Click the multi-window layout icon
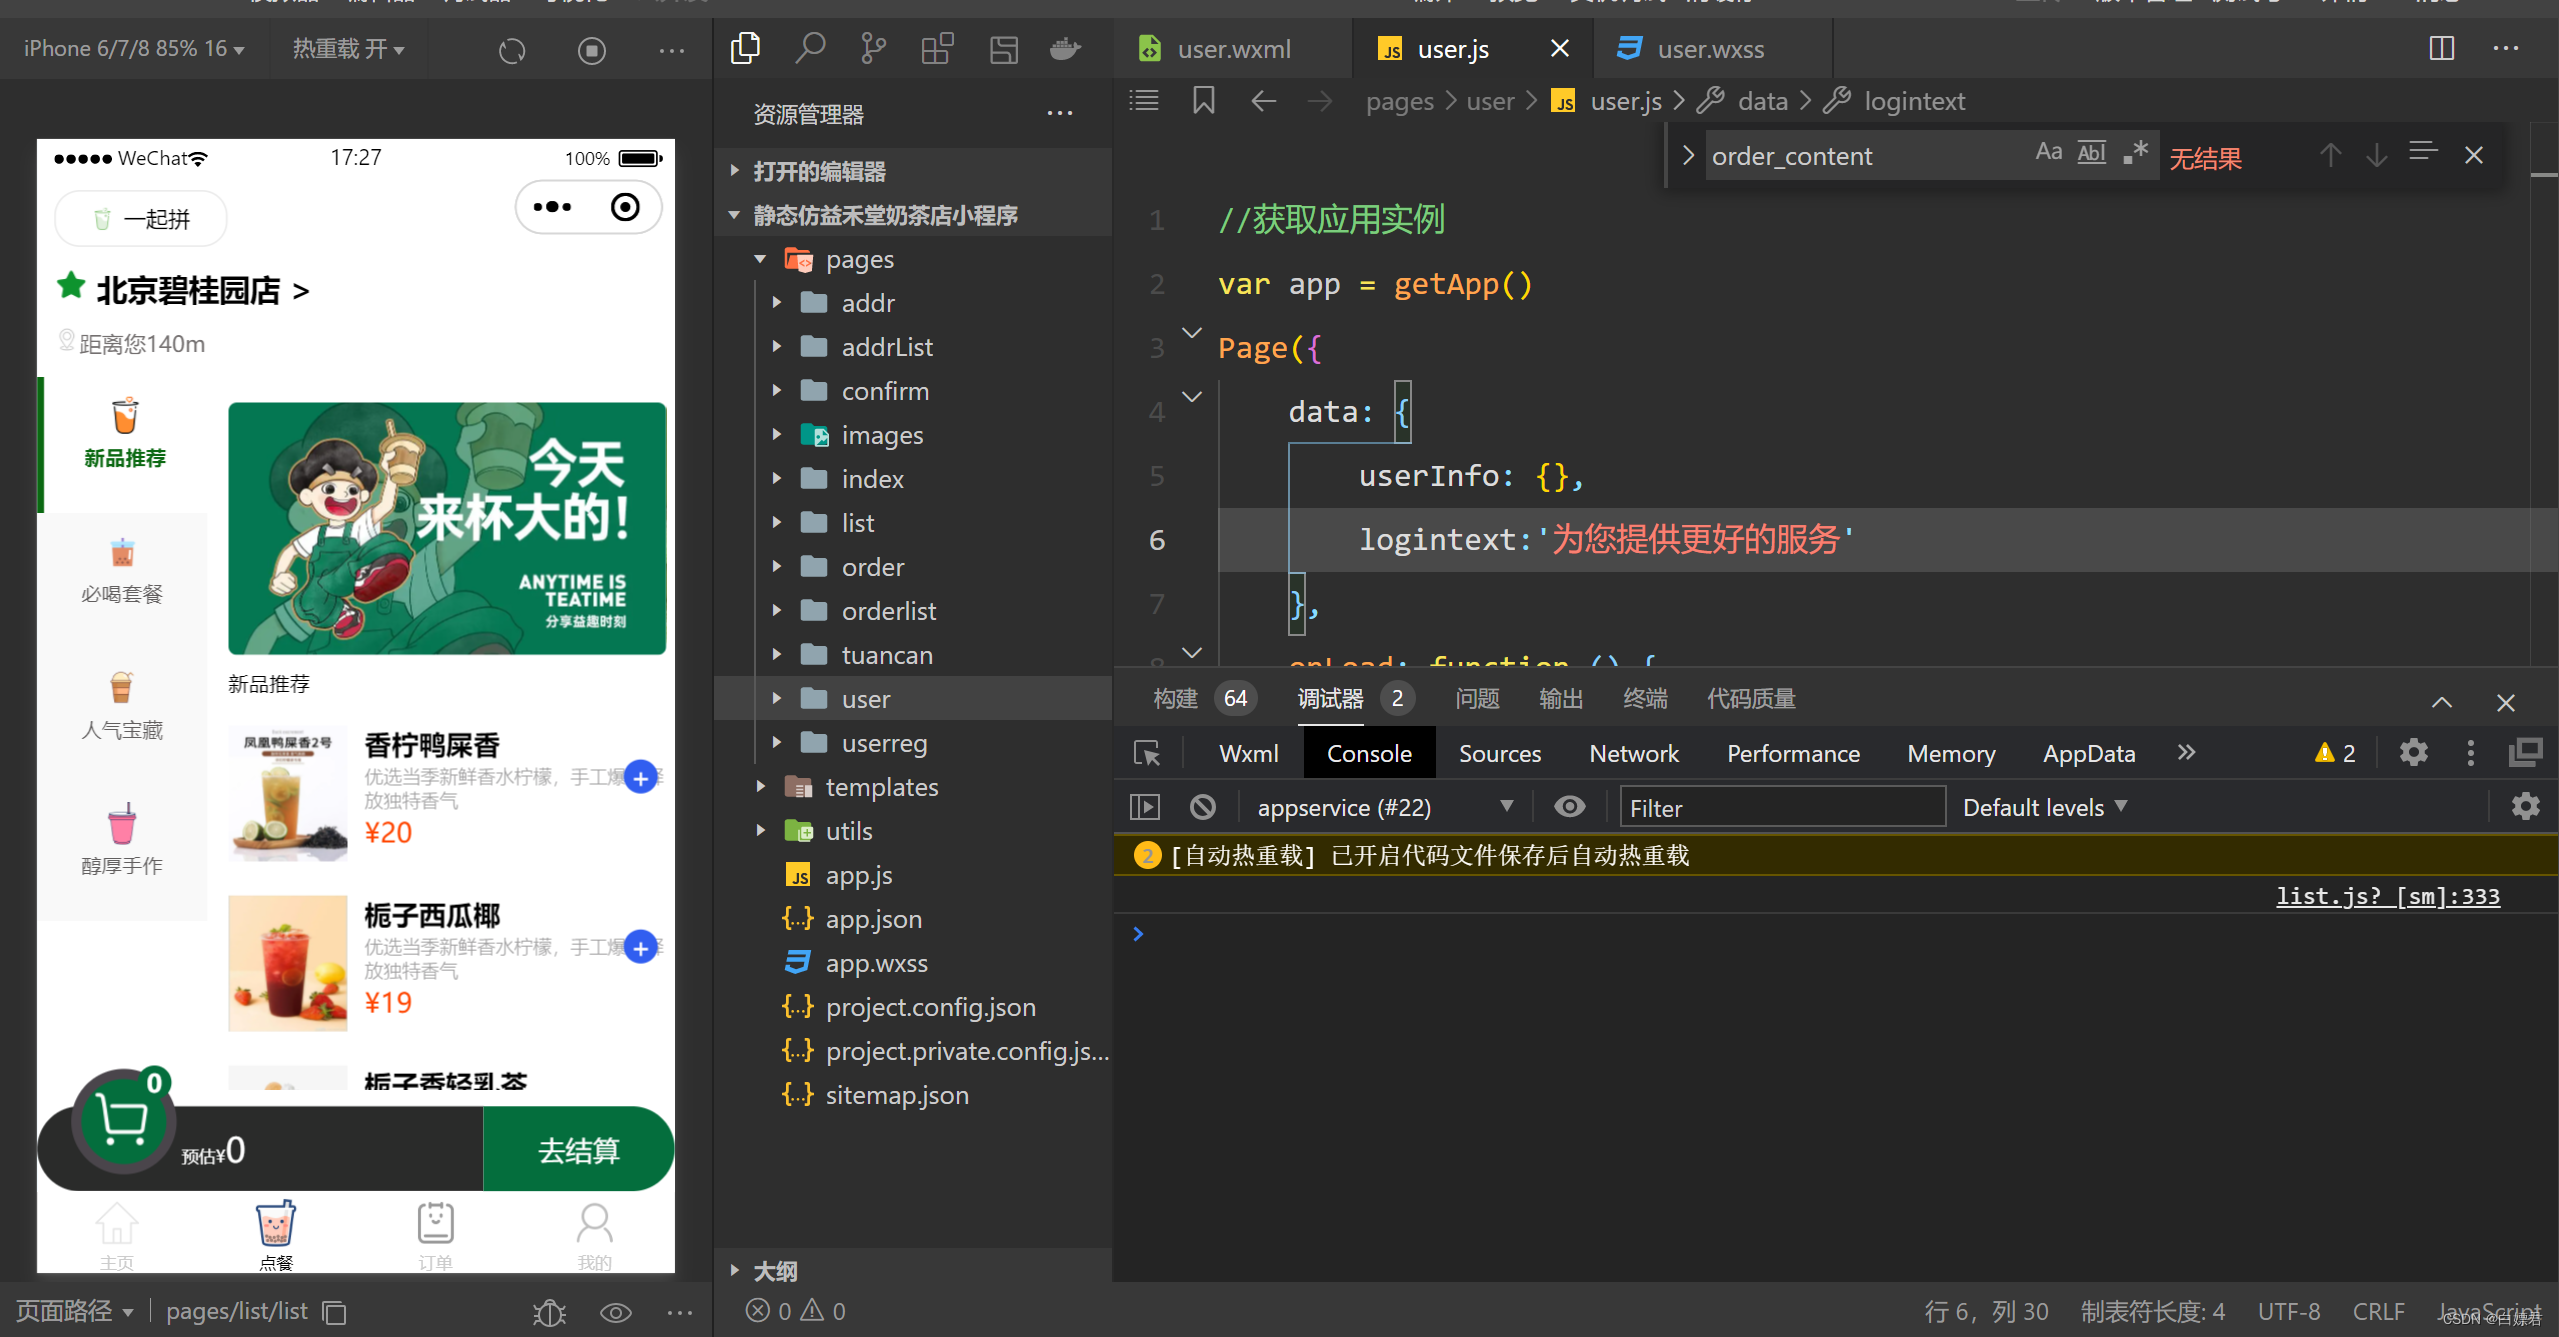The width and height of the screenshot is (2559, 1337). click(2442, 47)
